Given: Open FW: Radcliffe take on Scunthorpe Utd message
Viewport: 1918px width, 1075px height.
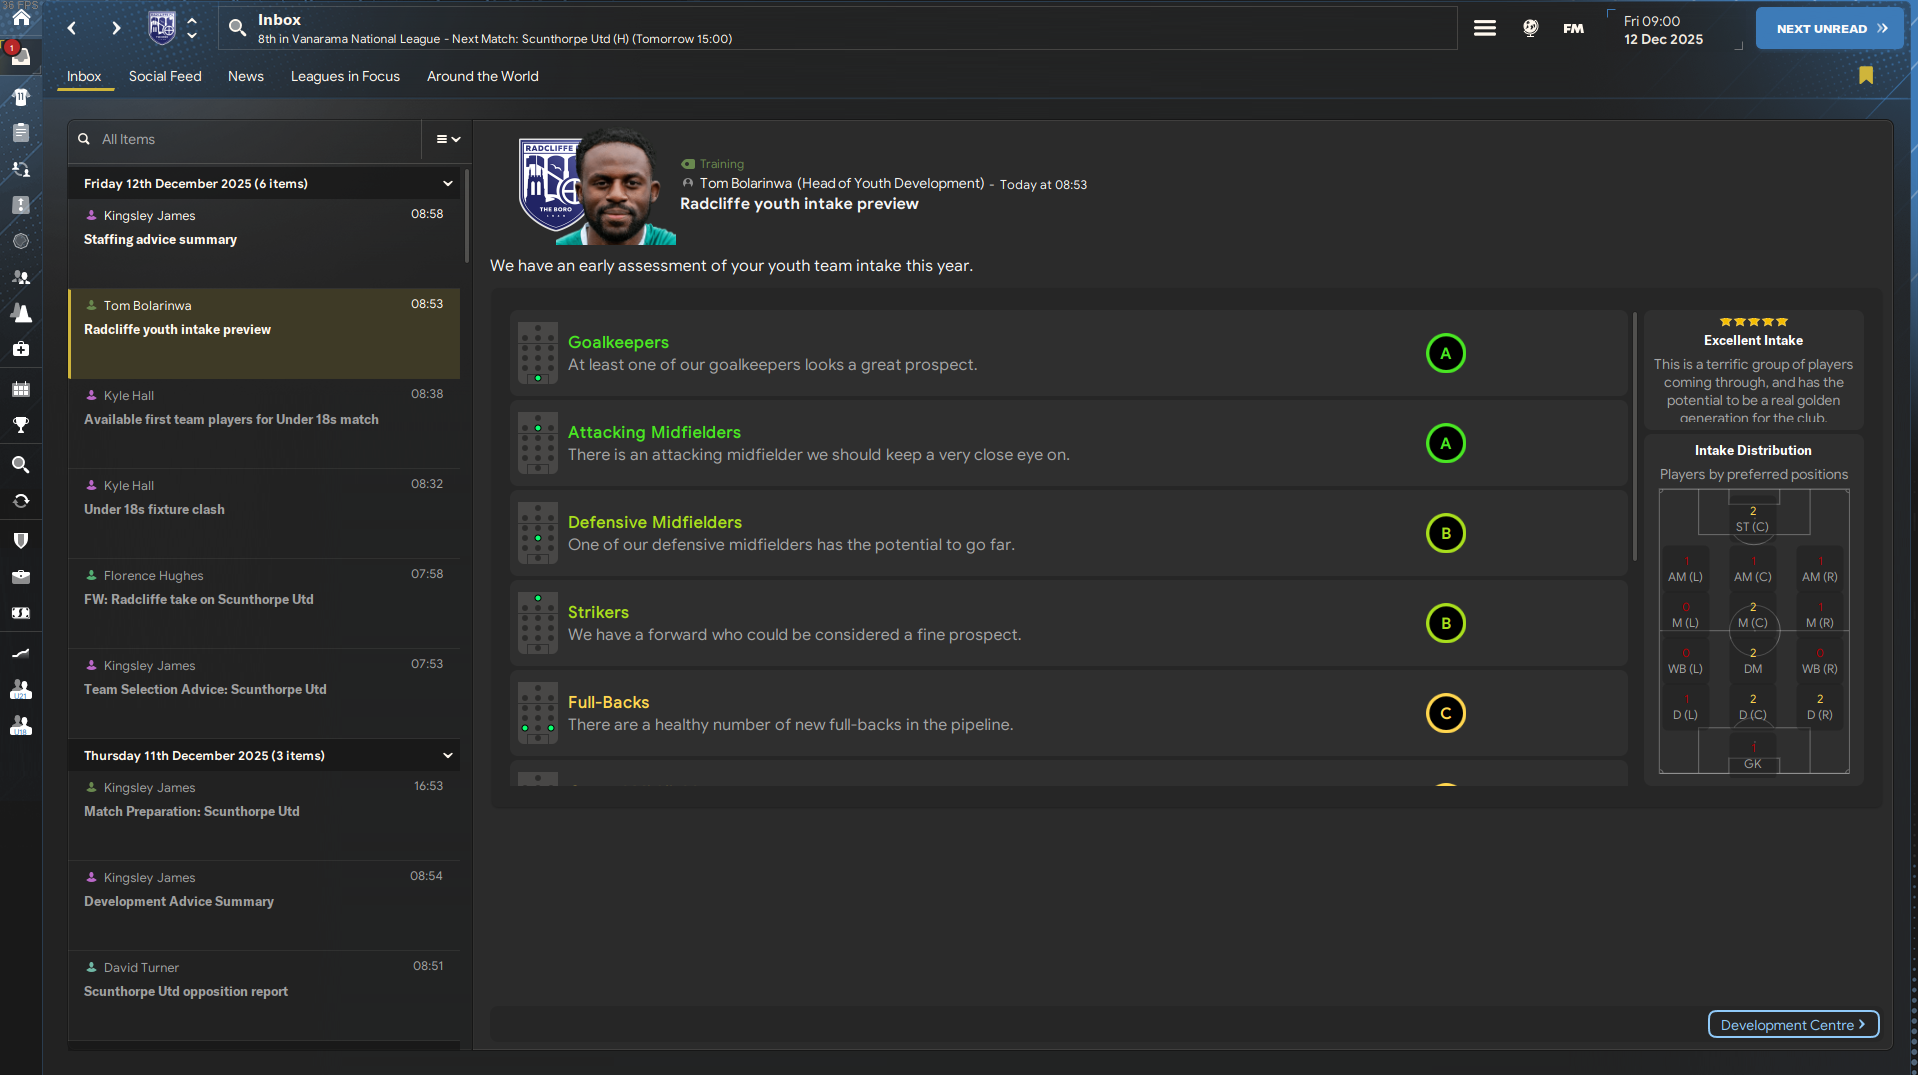Looking at the screenshot, I should point(264,603).
